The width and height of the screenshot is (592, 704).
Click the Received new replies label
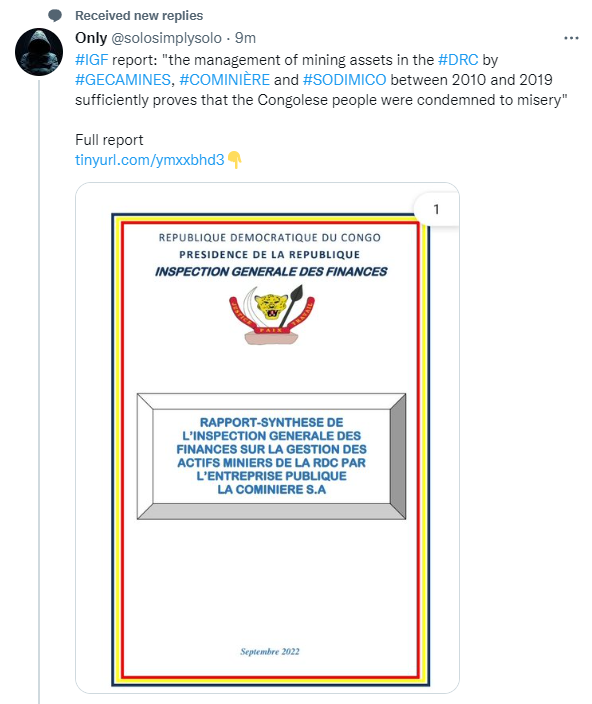click(139, 16)
